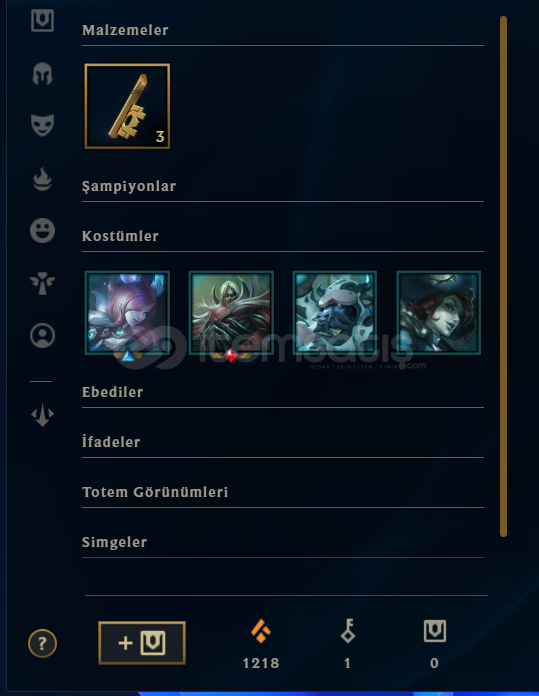Click the add chest plus button
The width and height of the screenshot is (539, 696).
coord(142,643)
